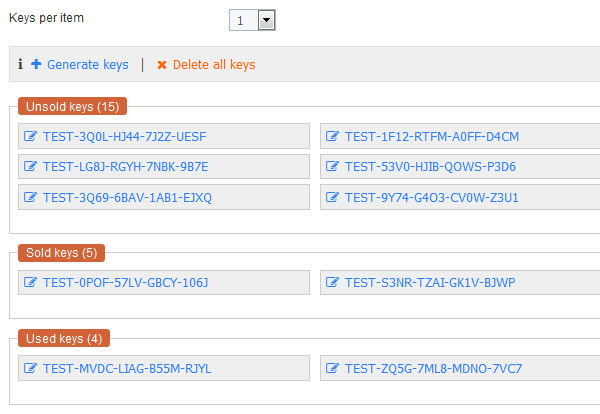The height and width of the screenshot is (414, 600).
Task: Select sold key TEST-0POF-57LV-GBCY-106J
Action: (126, 283)
